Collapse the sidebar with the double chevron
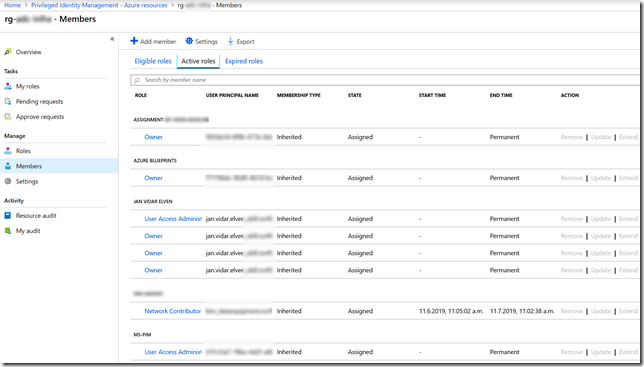Image resolution: width=644 pixels, height=367 pixels. (x=112, y=39)
